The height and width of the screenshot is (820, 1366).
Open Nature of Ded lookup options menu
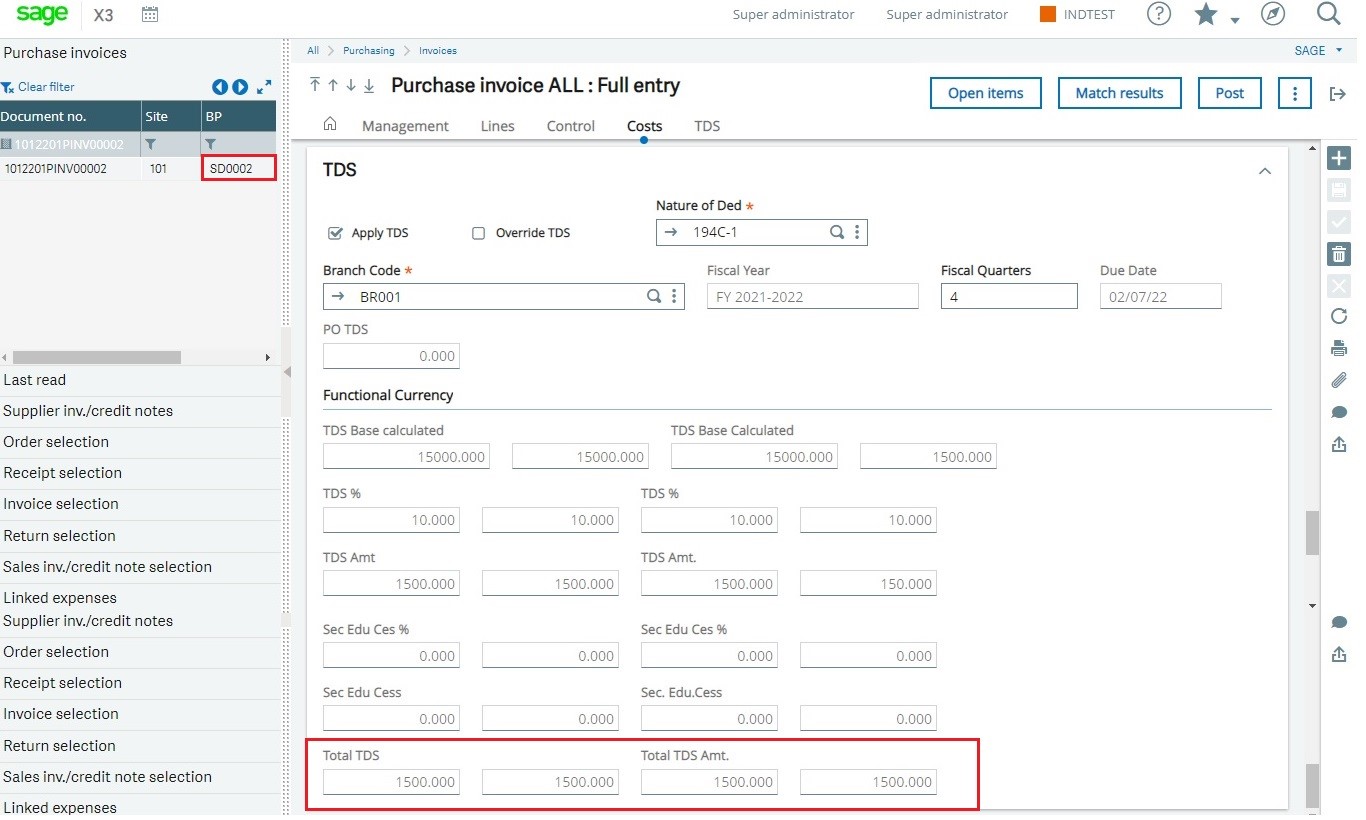coord(856,232)
